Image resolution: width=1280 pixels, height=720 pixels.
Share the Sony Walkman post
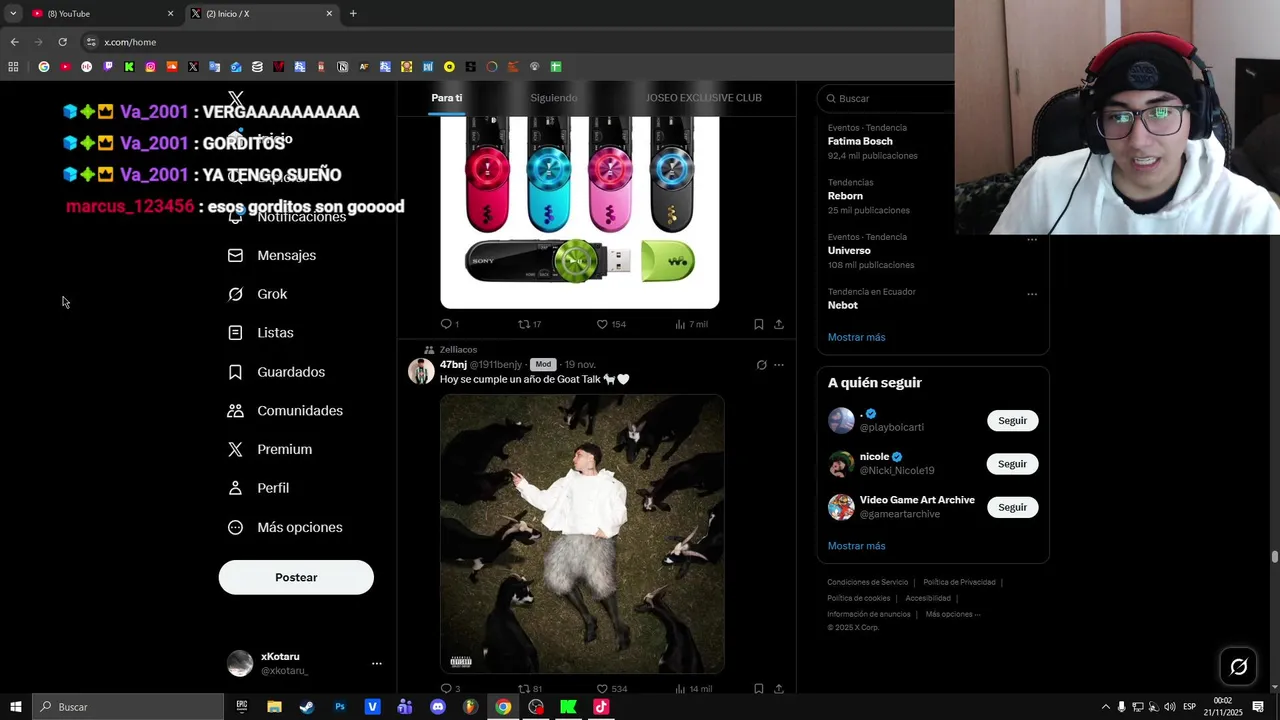779,324
